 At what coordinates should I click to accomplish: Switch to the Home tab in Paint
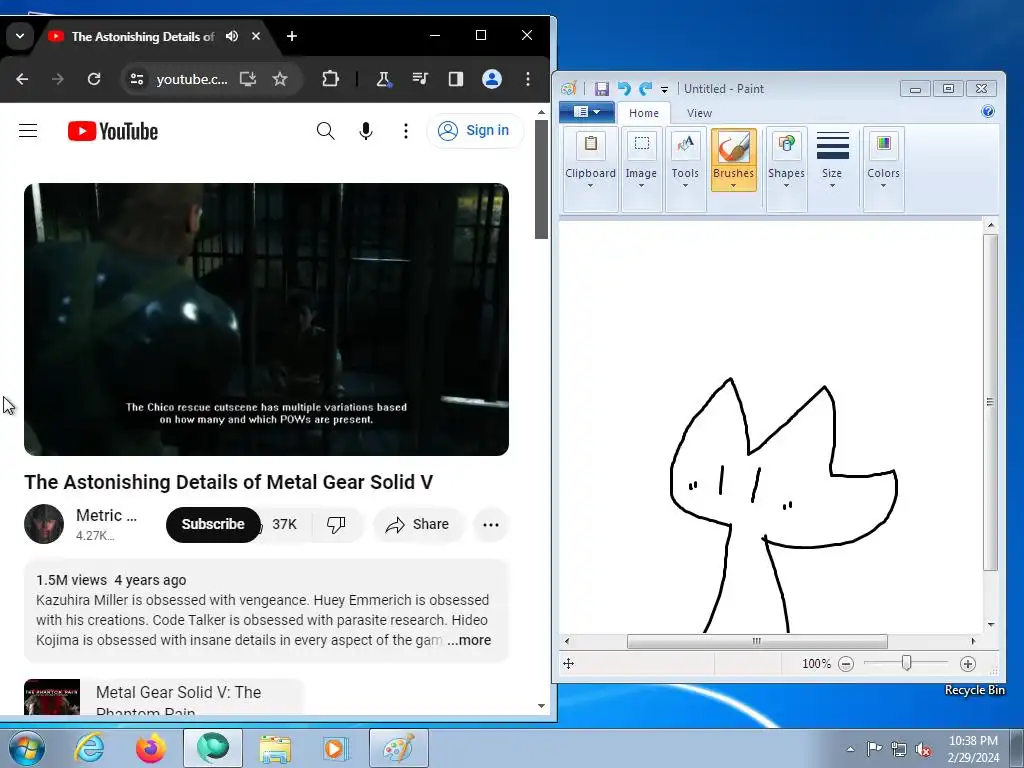(643, 113)
